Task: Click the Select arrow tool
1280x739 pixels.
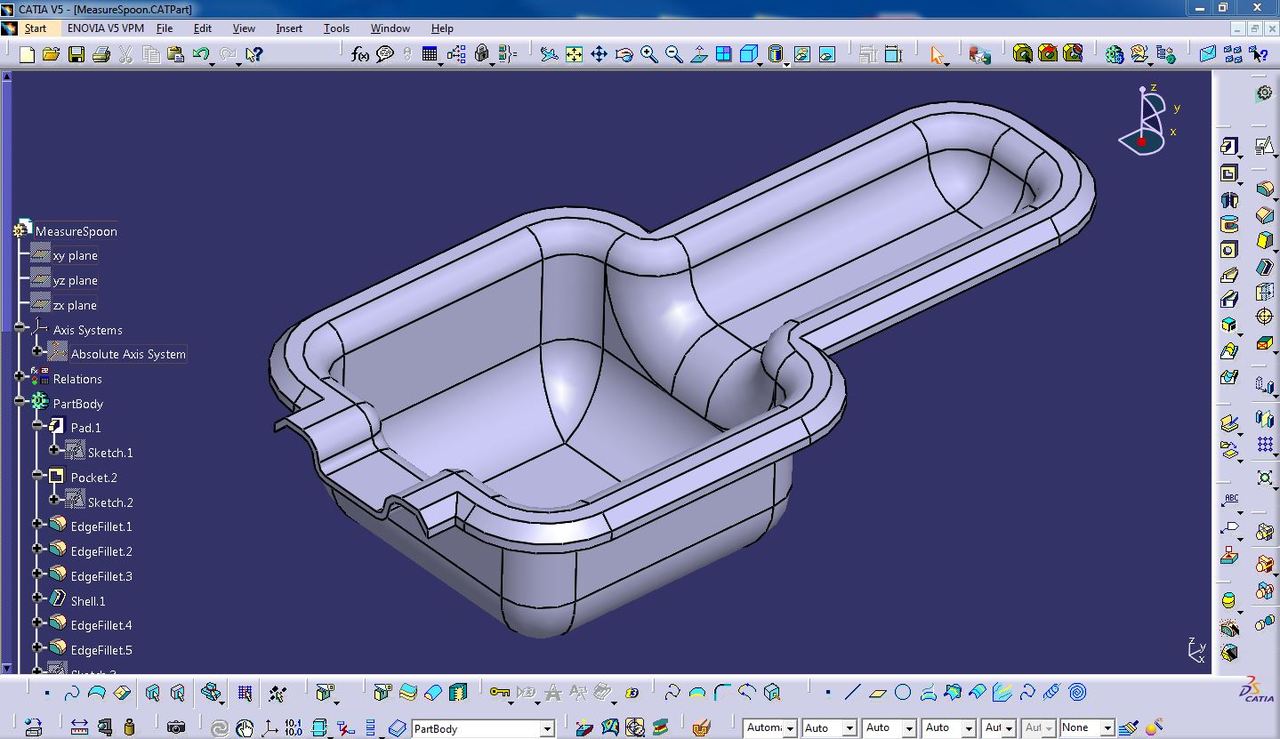Action: point(937,54)
